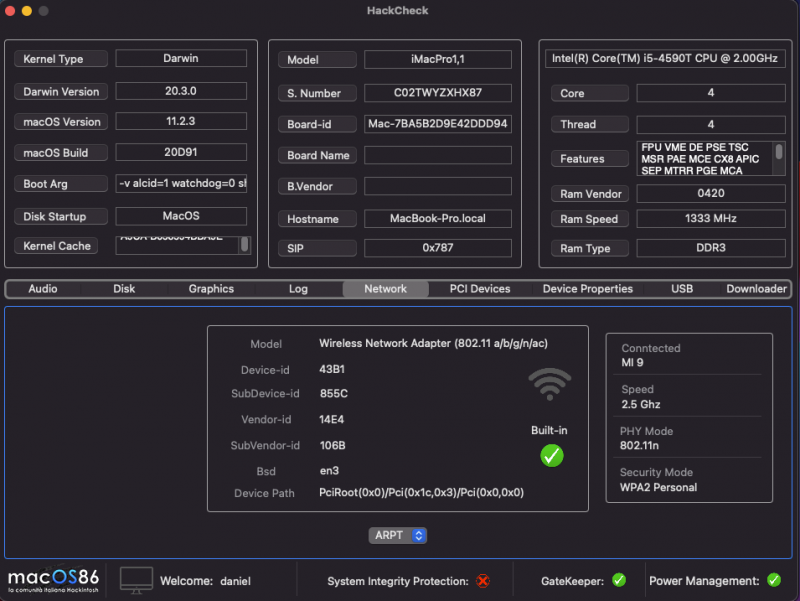Click the Darwin Version label button

61,91
